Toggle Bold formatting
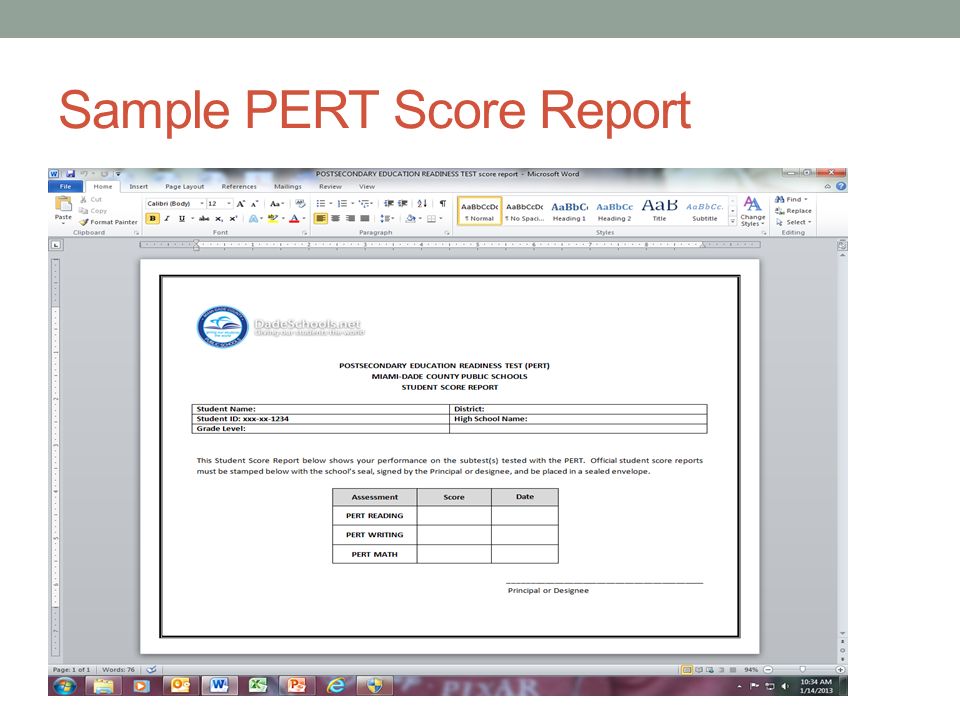The height and width of the screenshot is (720, 960). 152,219
